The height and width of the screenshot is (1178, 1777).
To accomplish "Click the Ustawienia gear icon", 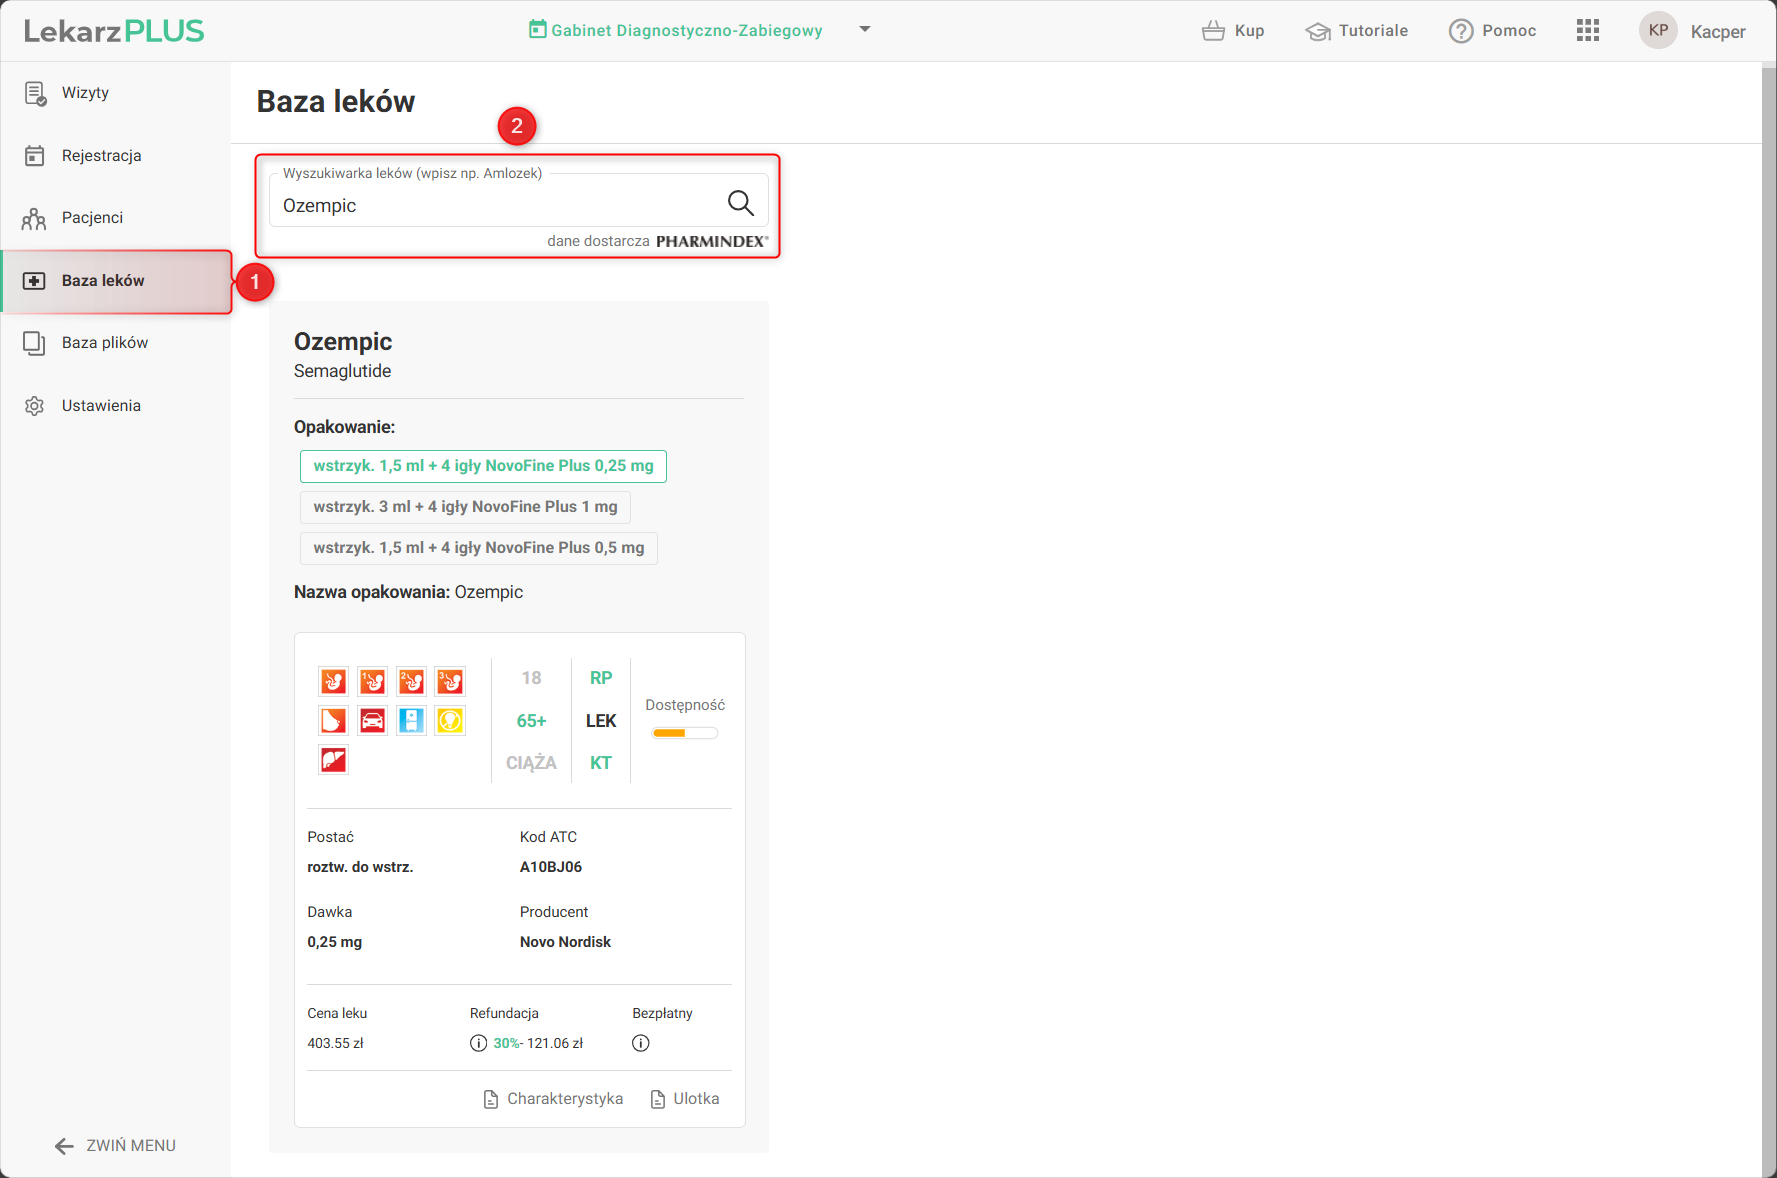I will [35, 406].
